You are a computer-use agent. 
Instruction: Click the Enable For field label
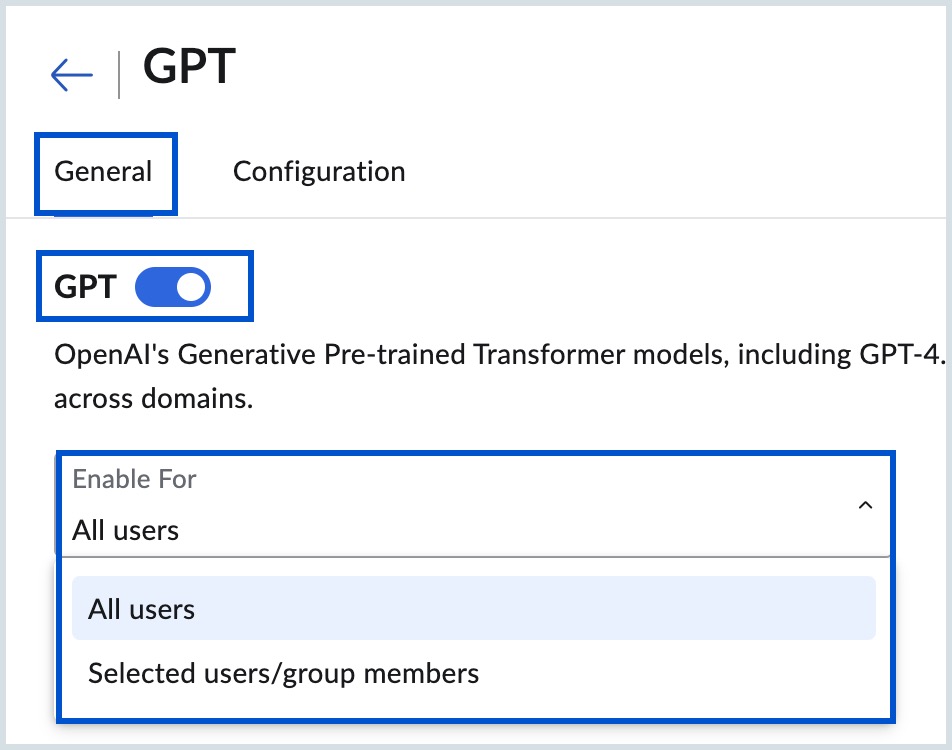(x=134, y=479)
